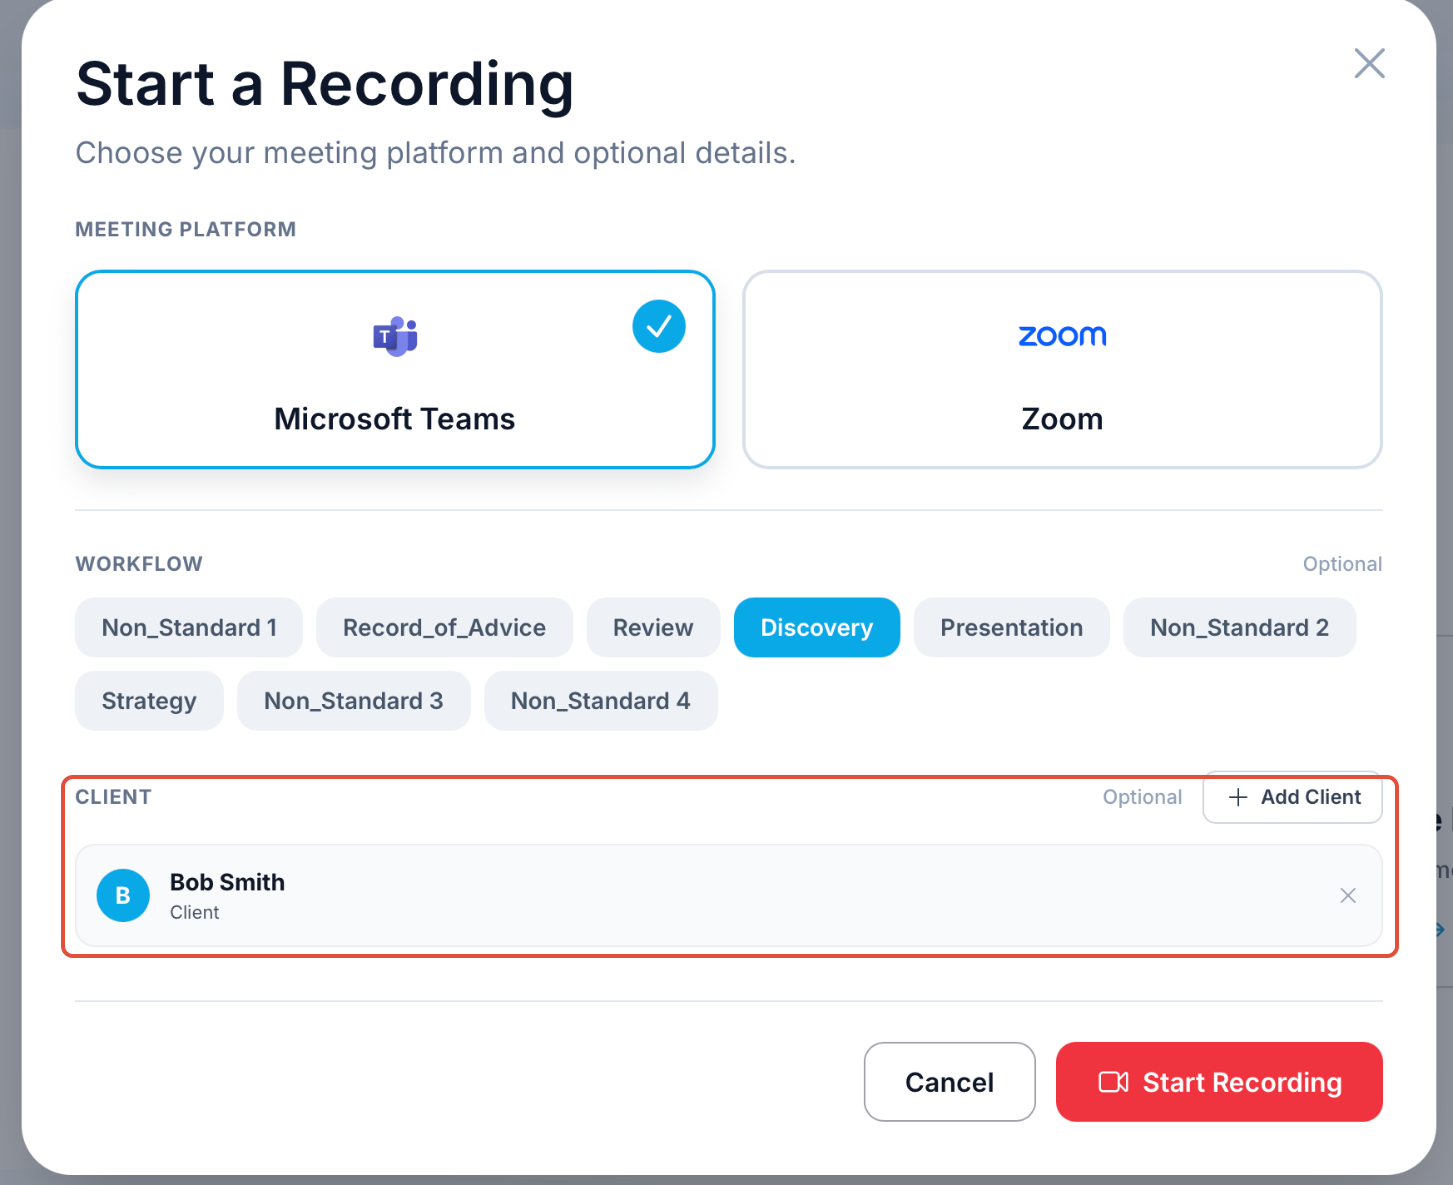The height and width of the screenshot is (1185, 1453).
Task: Remove Bob Smith from client list
Action: (1348, 895)
